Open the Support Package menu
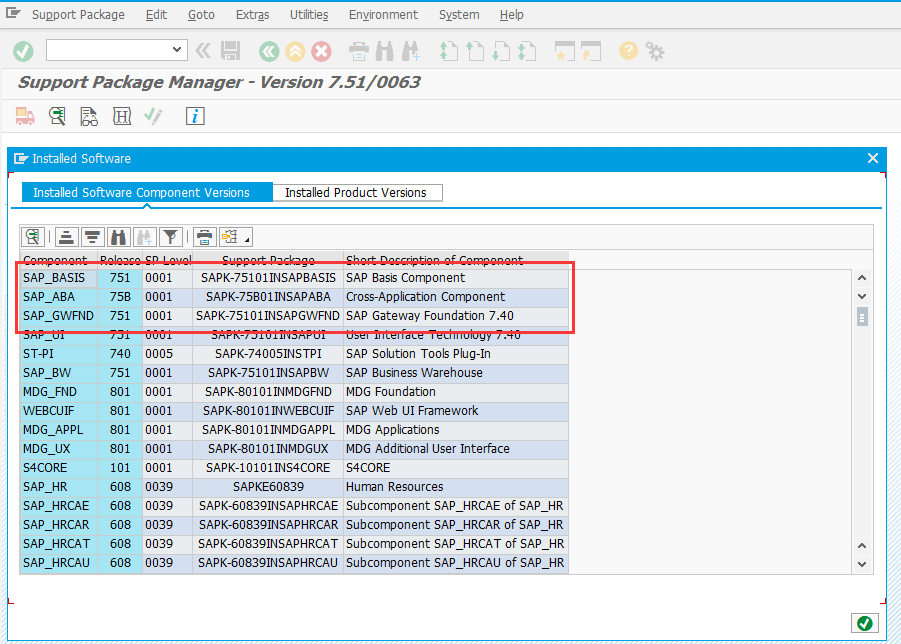Viewport: 901px width, 644px height. click(78, 15)
